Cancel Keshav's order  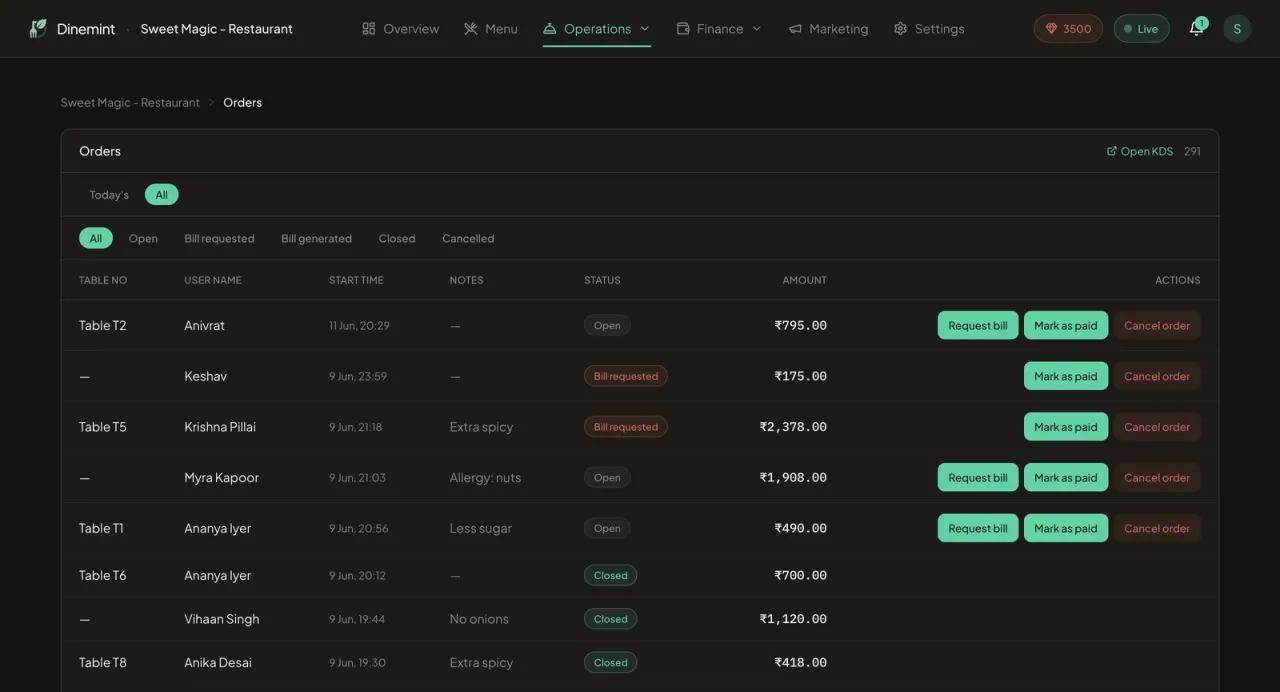pyautogui.click(x=1157, y=376)
